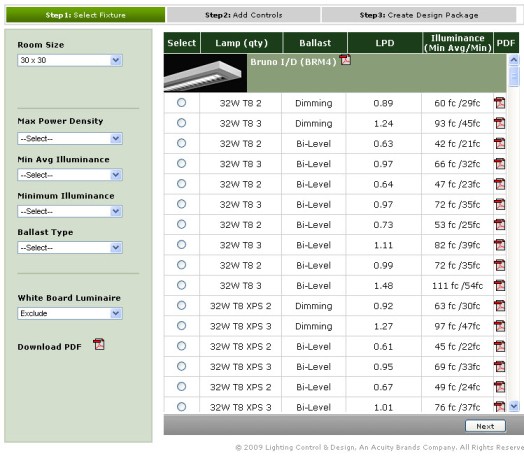This screenshot has height=456, width=524.
Task: Open PDF for 0.61 LPD XPS row
Action: [x=500, y=346]
